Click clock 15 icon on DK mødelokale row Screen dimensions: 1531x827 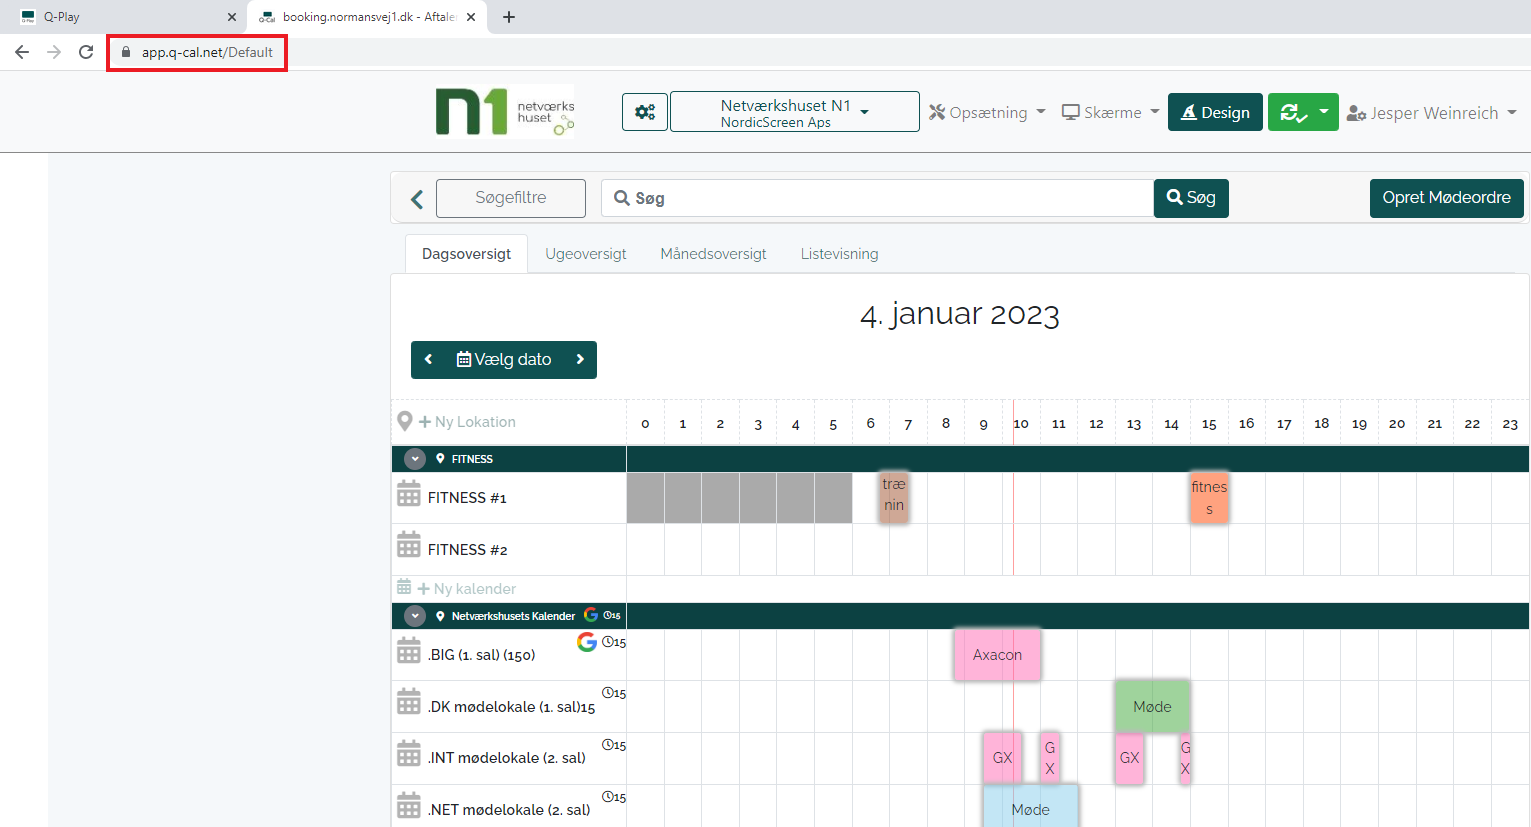tap(614, 693)
